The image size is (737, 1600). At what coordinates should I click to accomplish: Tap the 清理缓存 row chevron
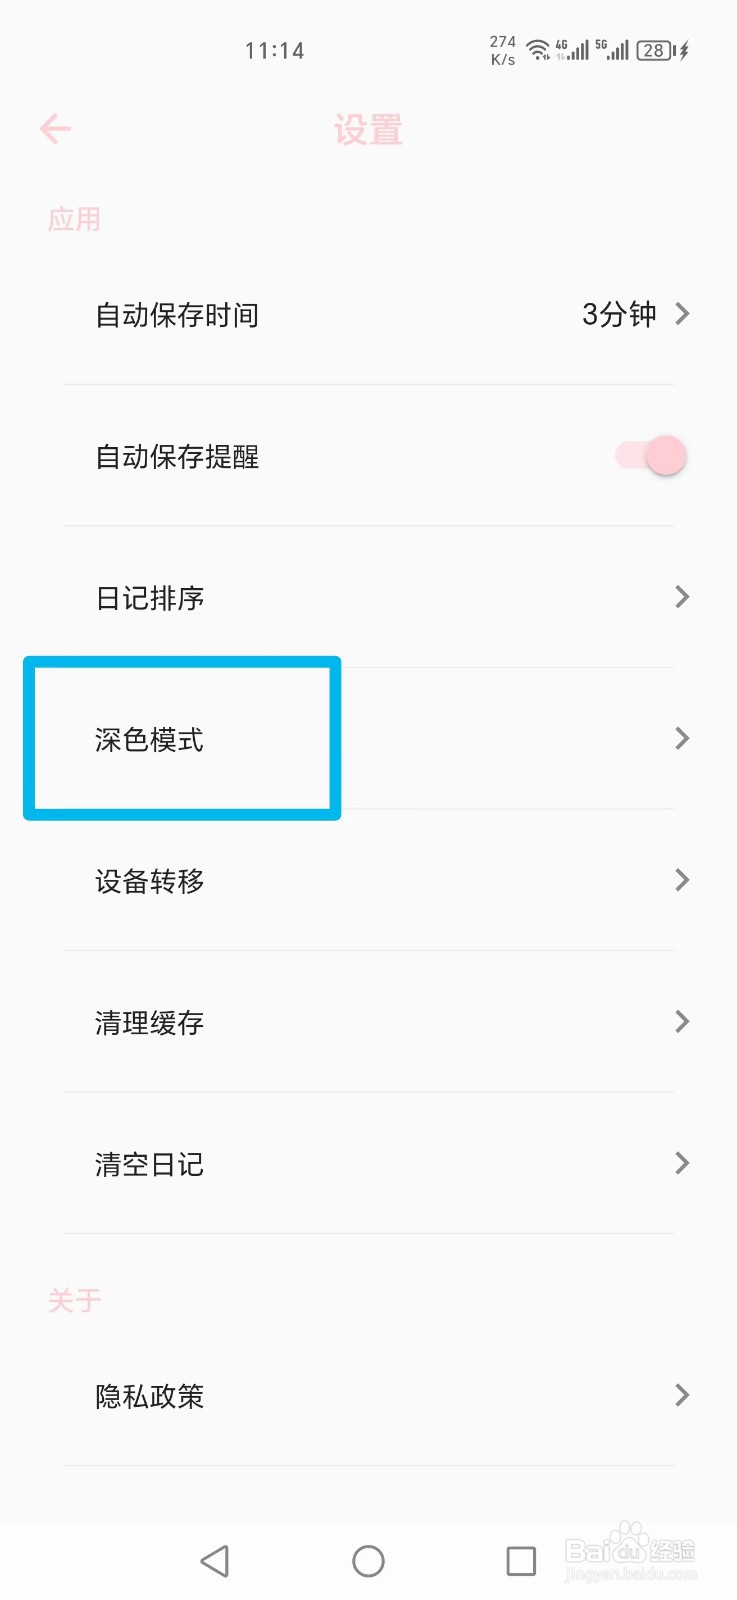tap(682, 1021)
